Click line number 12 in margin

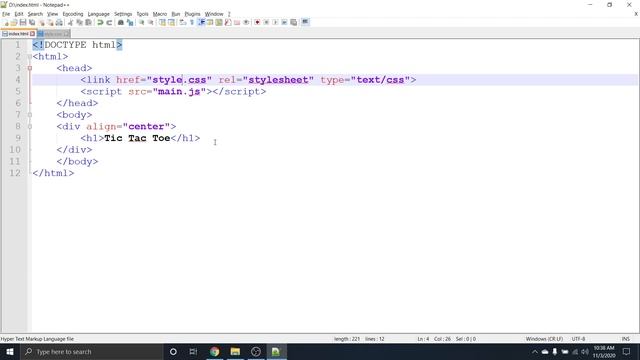click(x=15, y=173)
